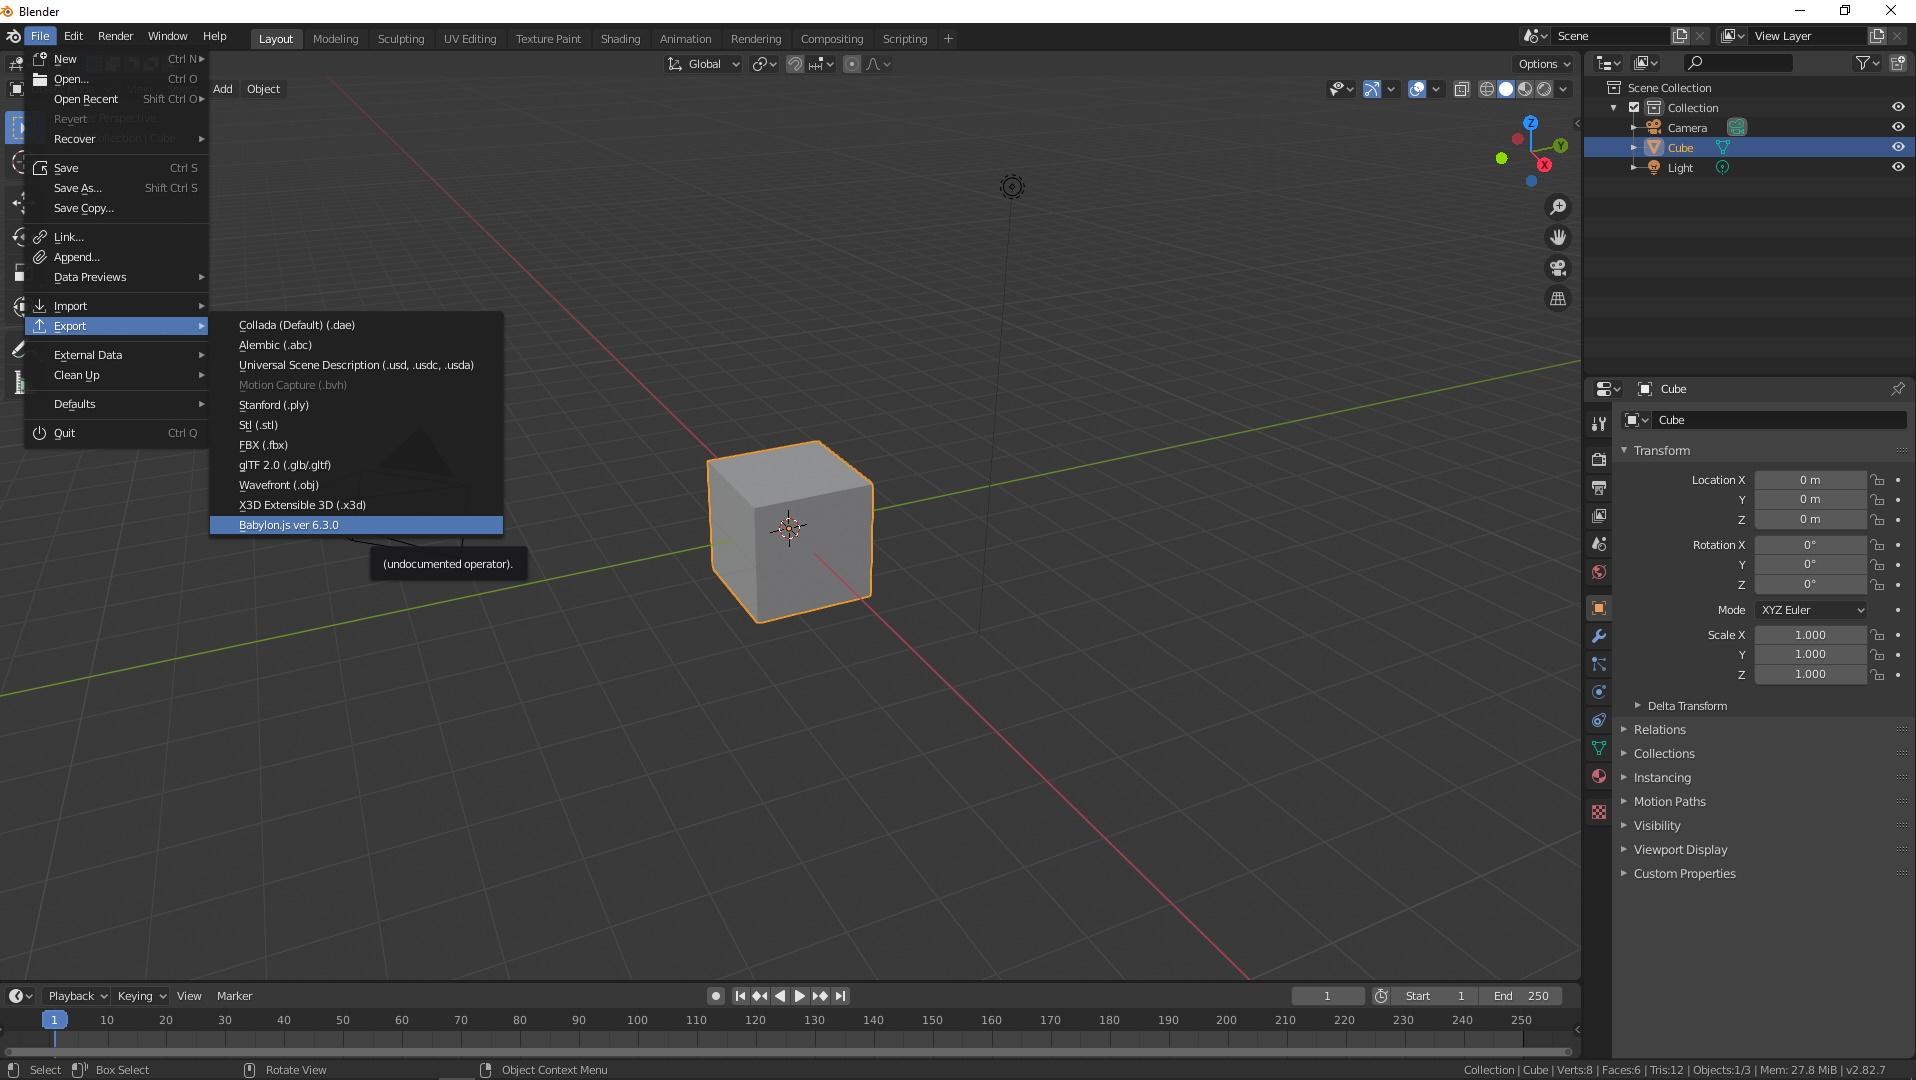The image size is (1916, 1080).
Task: Click the Z axis on navigation gizmo
Action: [x=1531, y=123]
